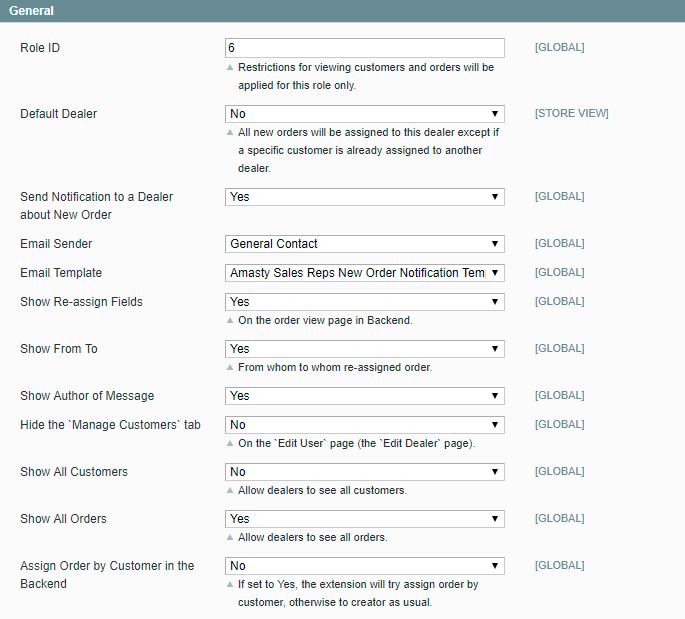Open Hide the Manage Customers tab dropdown
This screenshot has height=619, width=685.
[x=364, y=425]
